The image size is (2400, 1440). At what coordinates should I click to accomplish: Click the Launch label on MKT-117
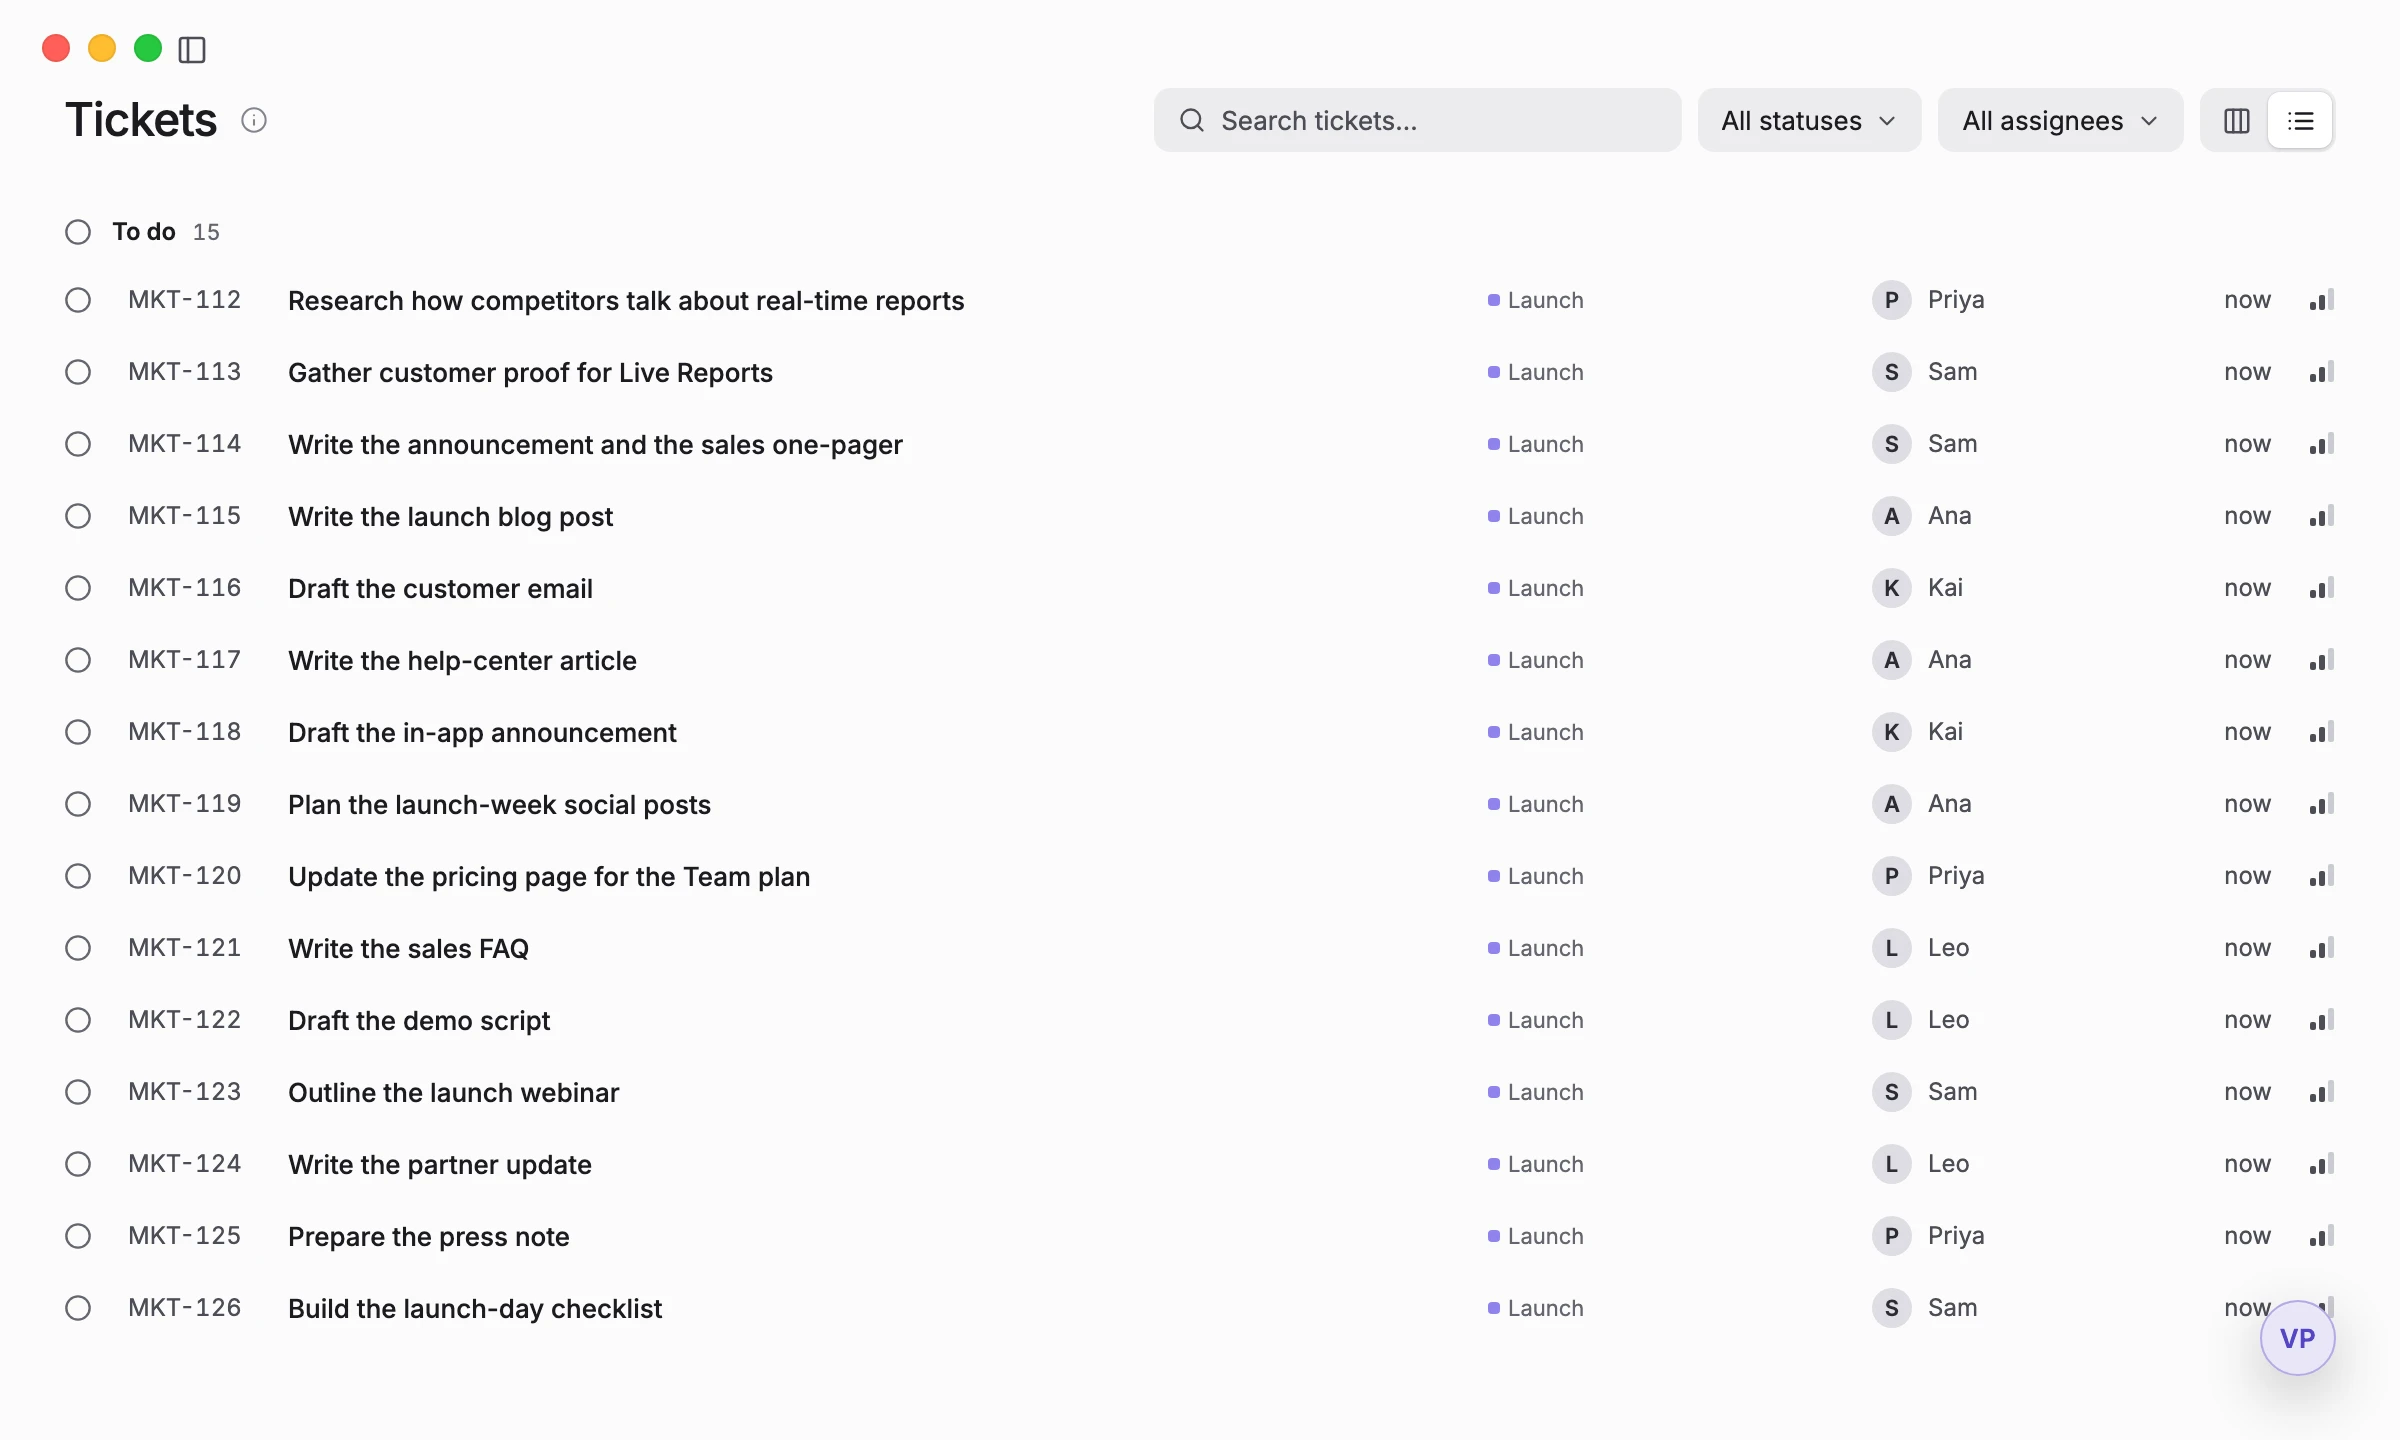click(1536, 660)
